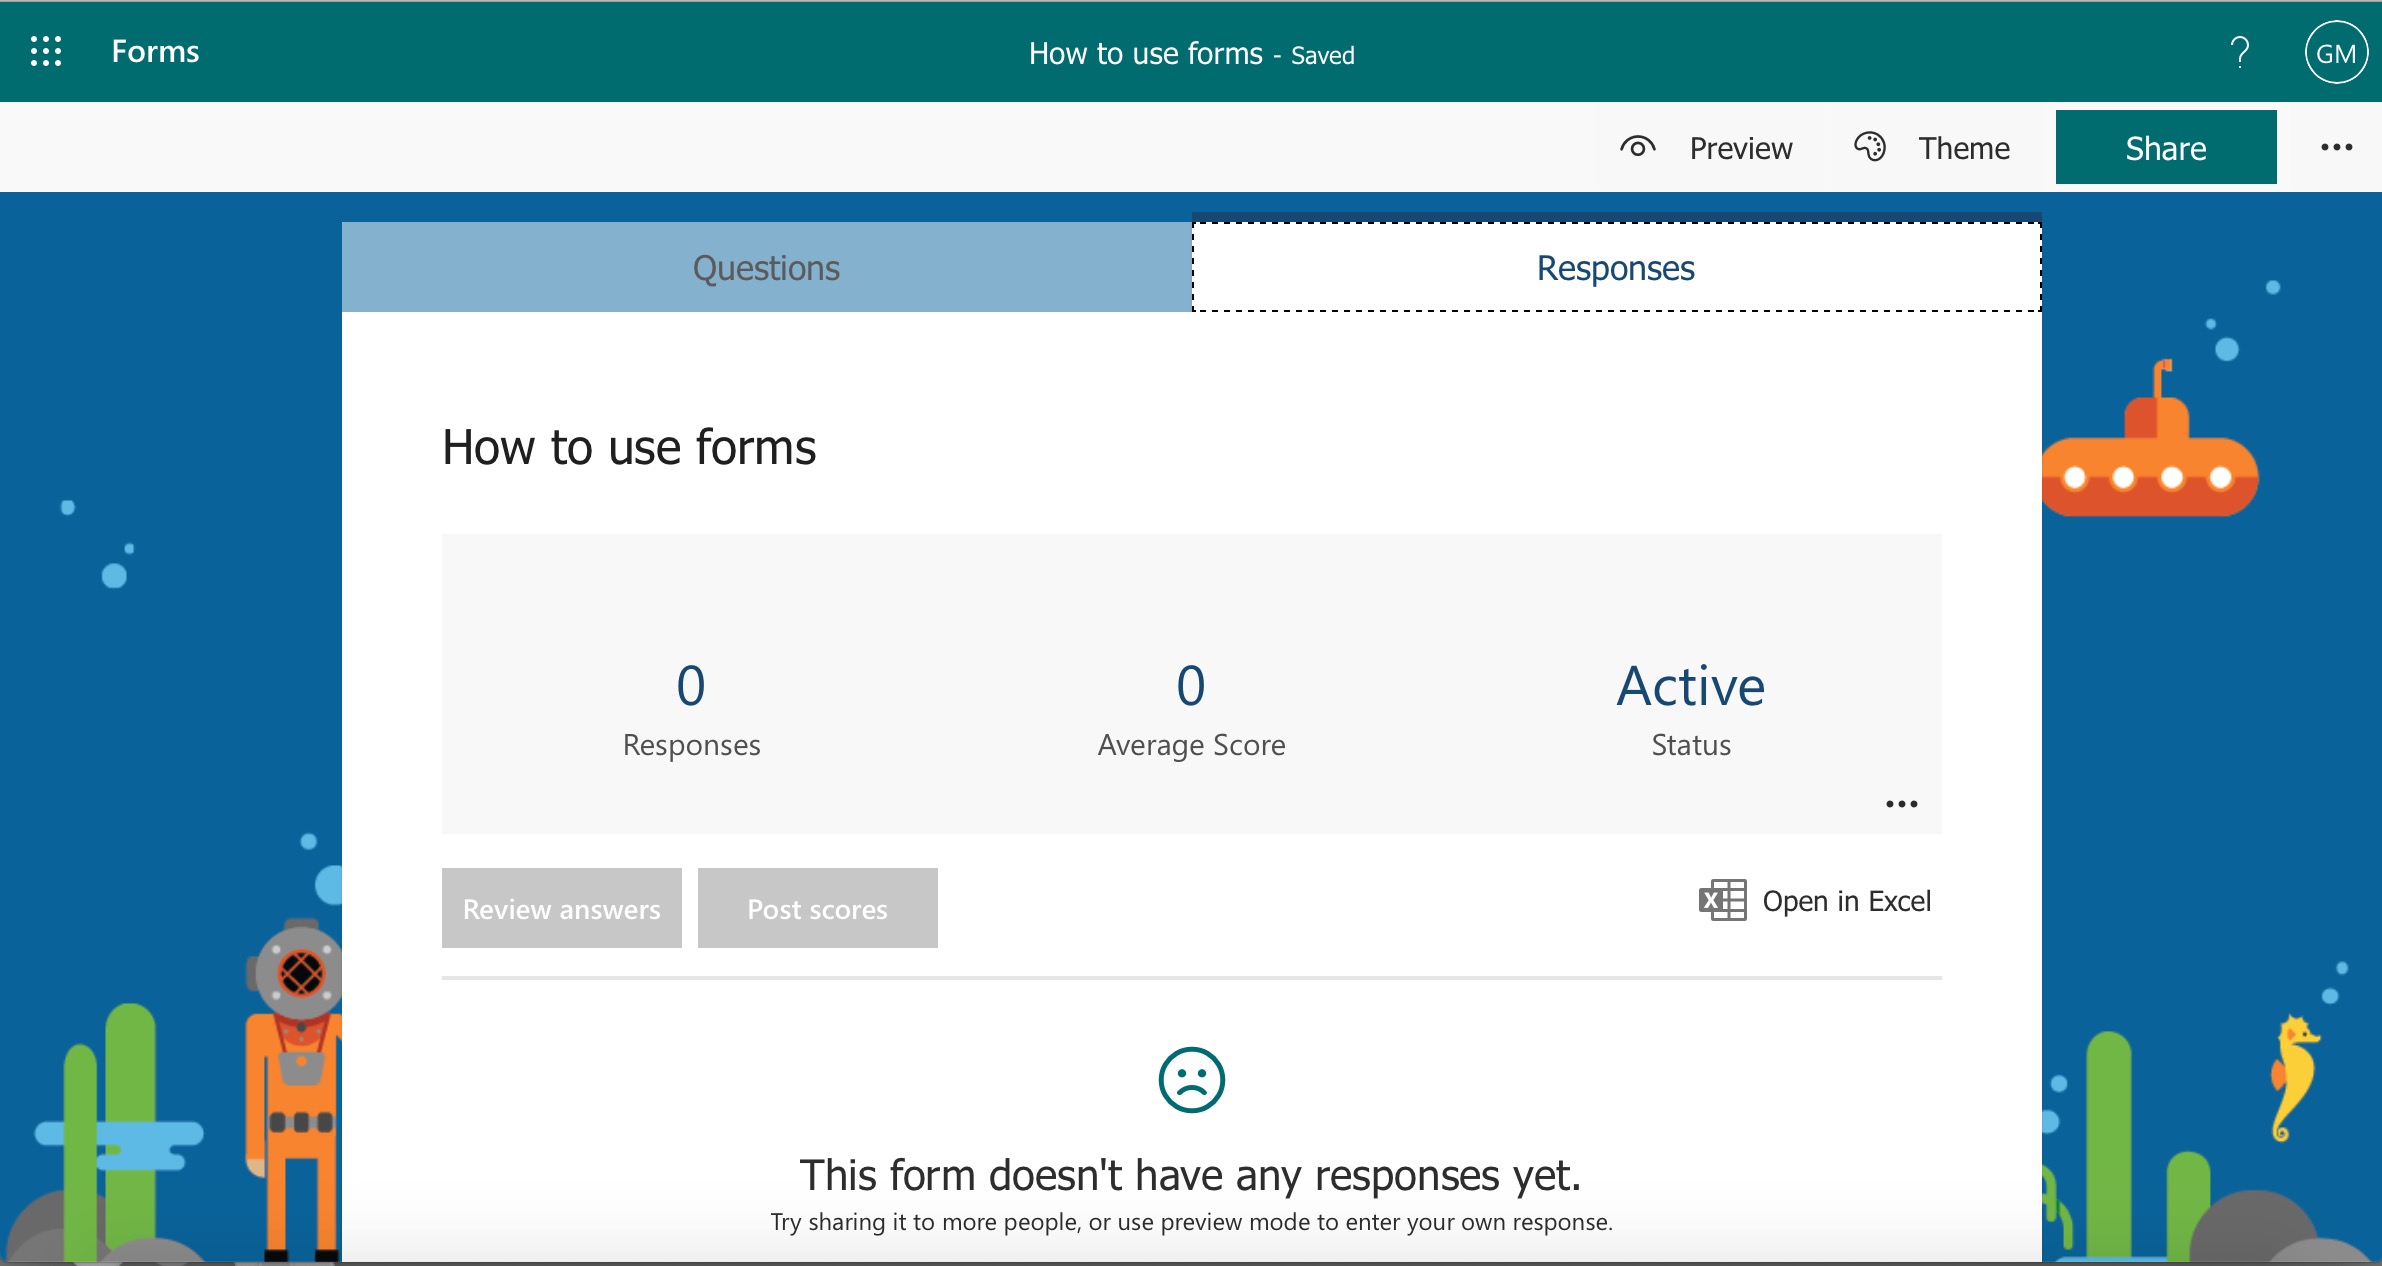Select the Responses tab
The height and width of the screenshot is (1266, 2382).
pyautogui.click(x=1615, y=268)
